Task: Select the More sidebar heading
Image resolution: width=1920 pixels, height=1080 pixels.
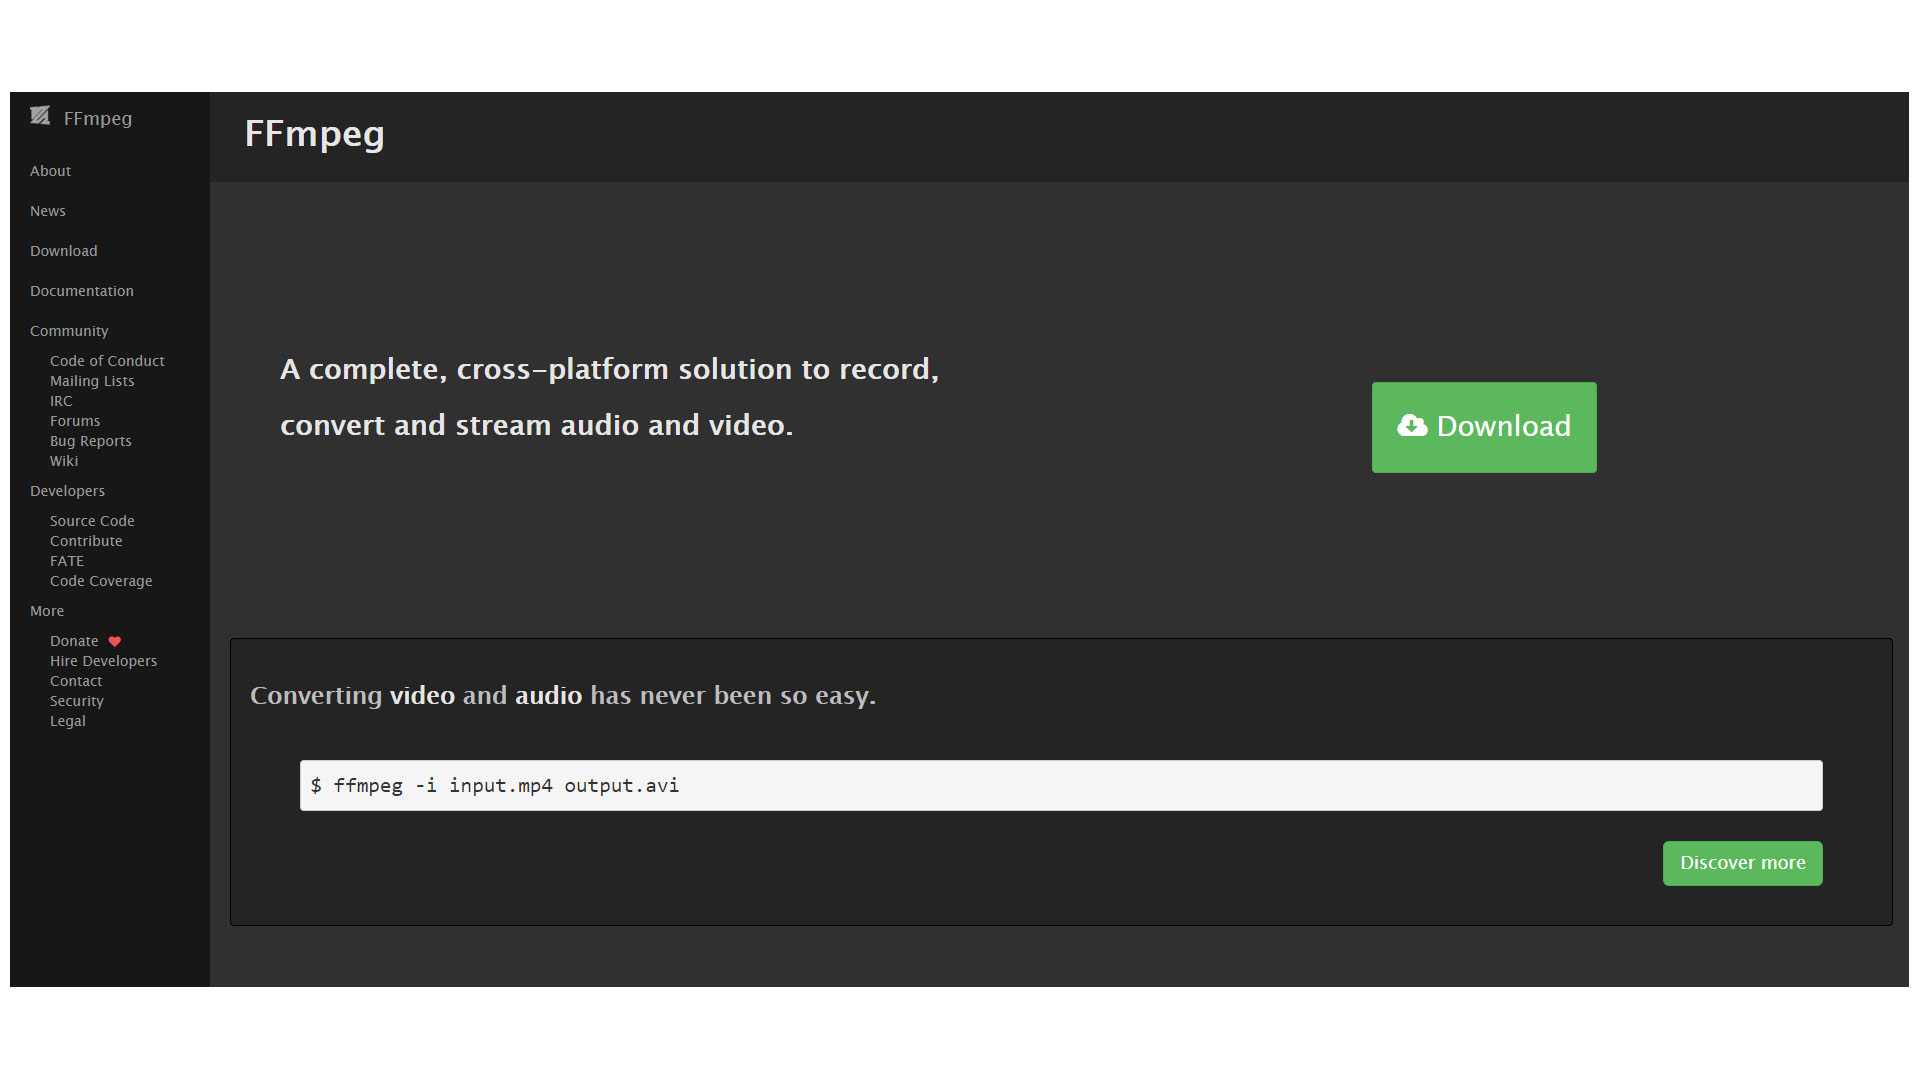Action: pyautogui.click(x=47, y=611)
